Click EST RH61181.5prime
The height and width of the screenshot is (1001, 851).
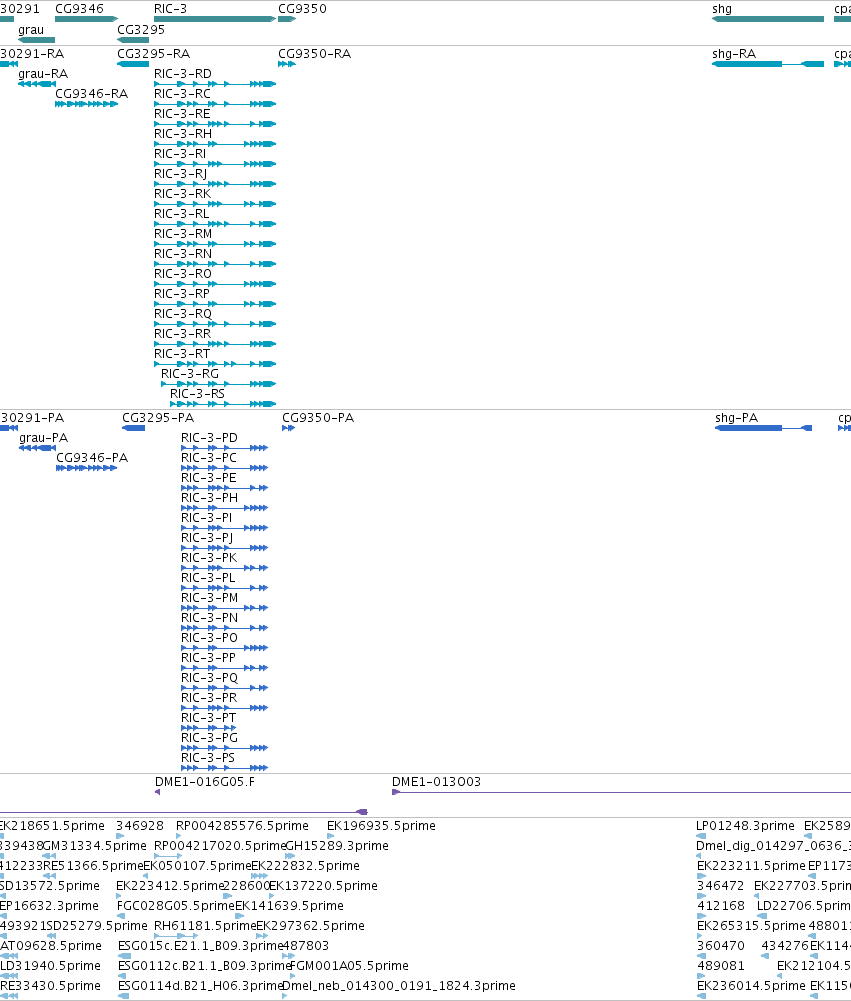tap(205, 926)
